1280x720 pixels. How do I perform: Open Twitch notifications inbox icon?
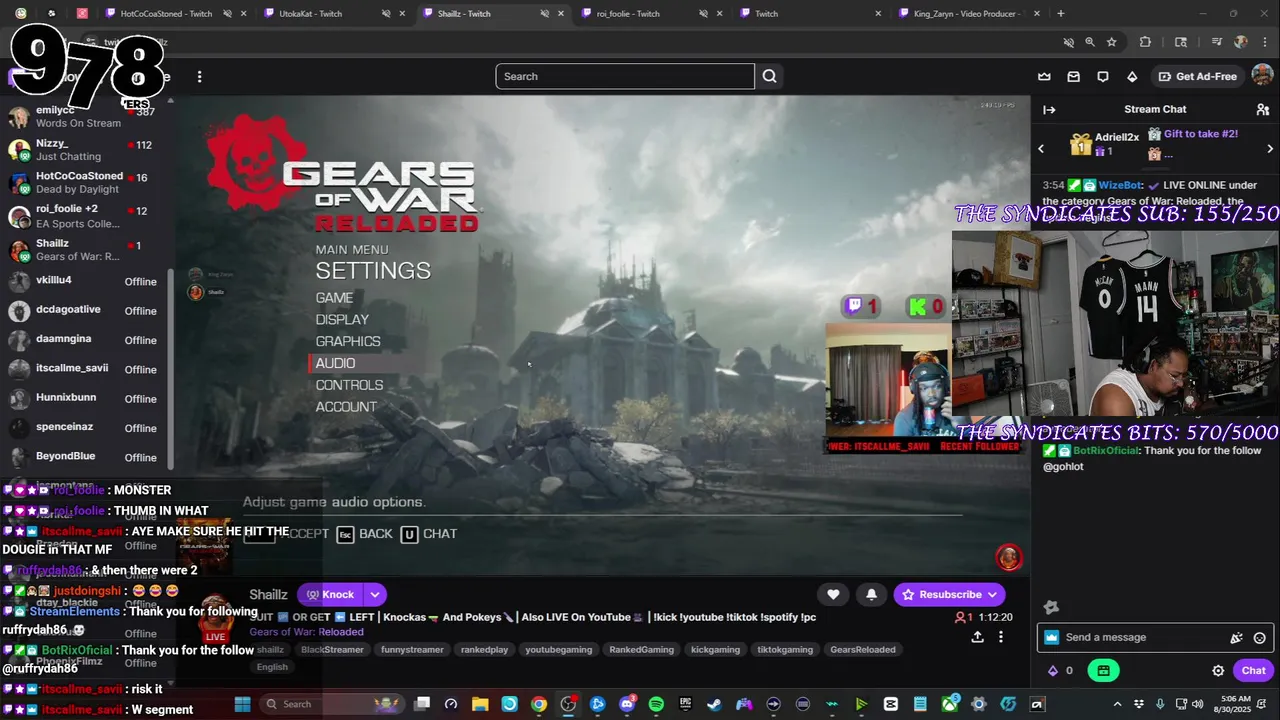tap(1073, 76)
